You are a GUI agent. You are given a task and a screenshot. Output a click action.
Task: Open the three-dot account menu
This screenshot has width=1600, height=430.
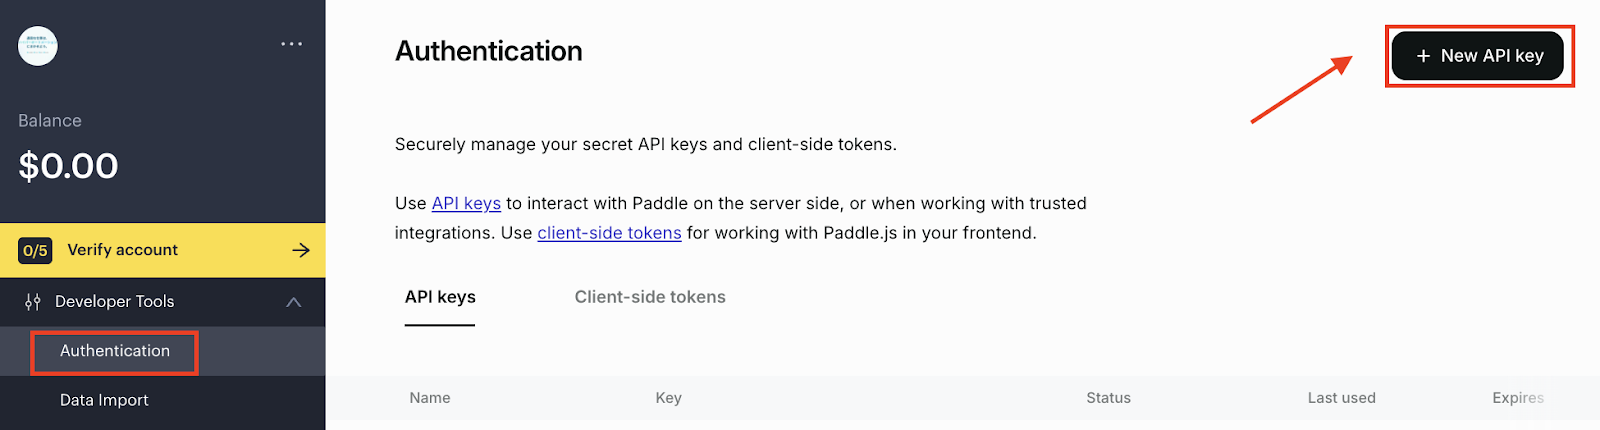[x=291, y=44]
